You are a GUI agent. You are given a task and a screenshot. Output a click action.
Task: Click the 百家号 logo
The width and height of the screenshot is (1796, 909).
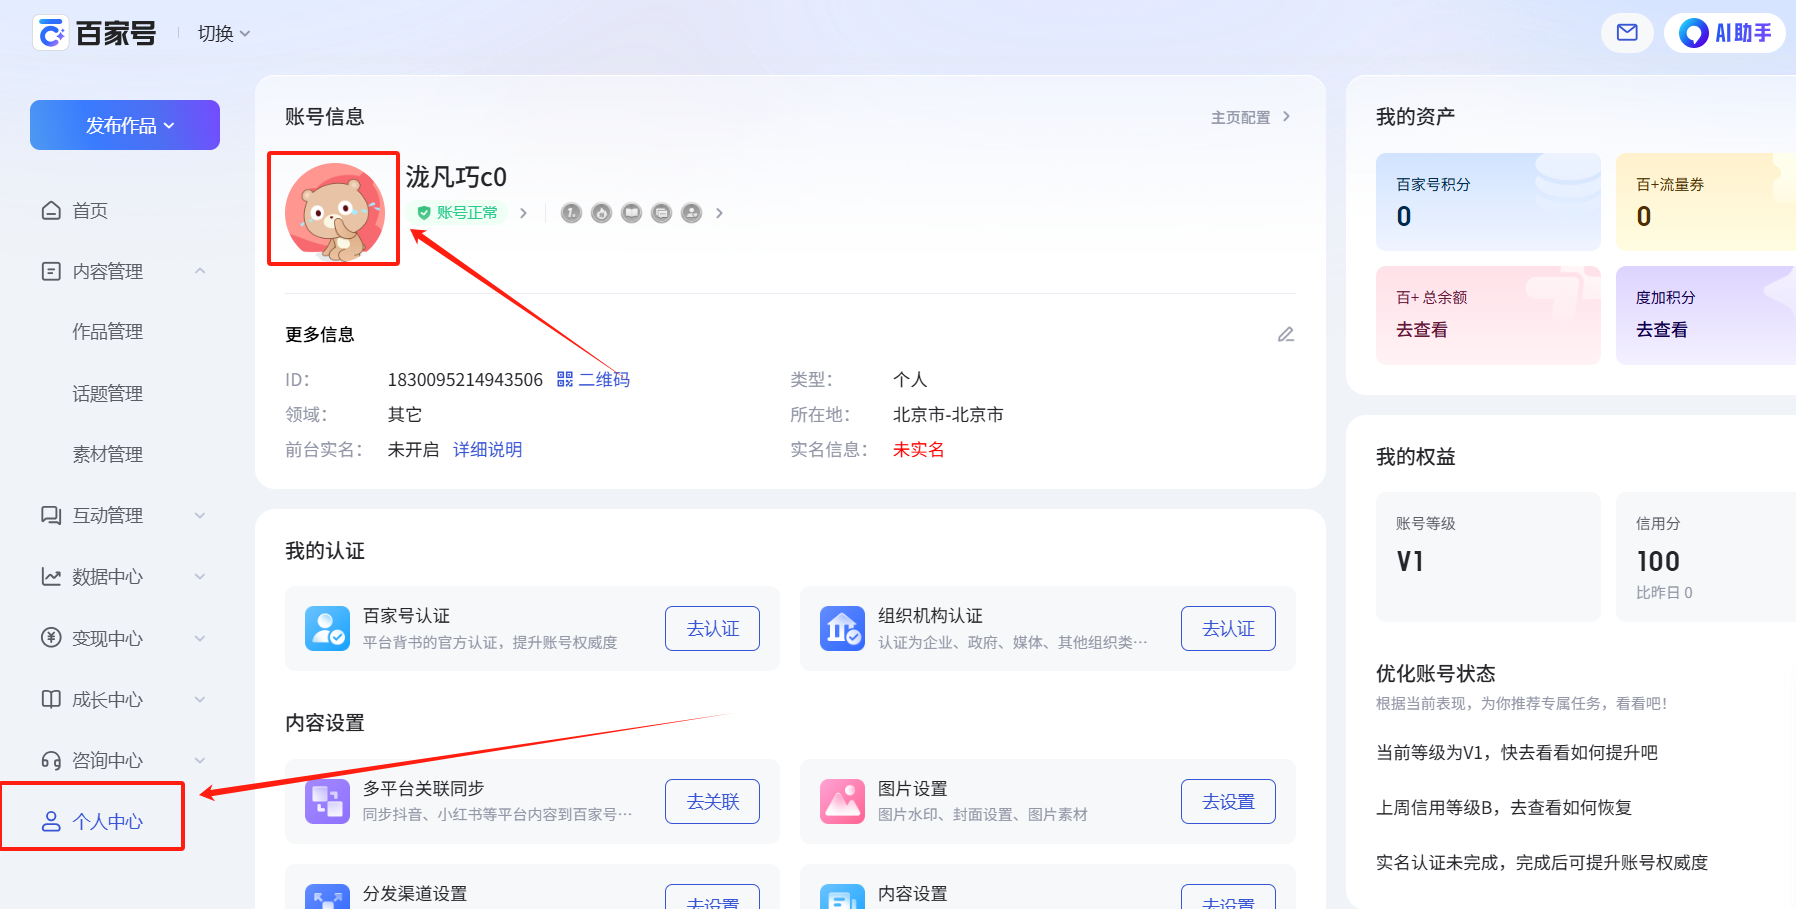click(x=96, y=33)
